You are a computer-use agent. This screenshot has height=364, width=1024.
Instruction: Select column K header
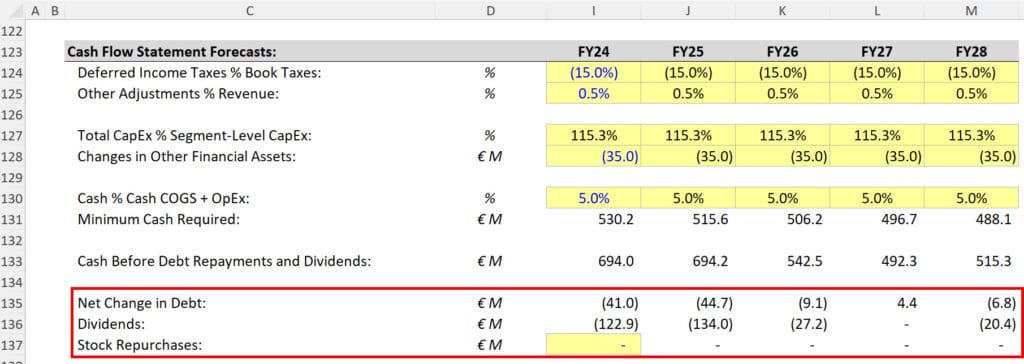tap(782, 10)
